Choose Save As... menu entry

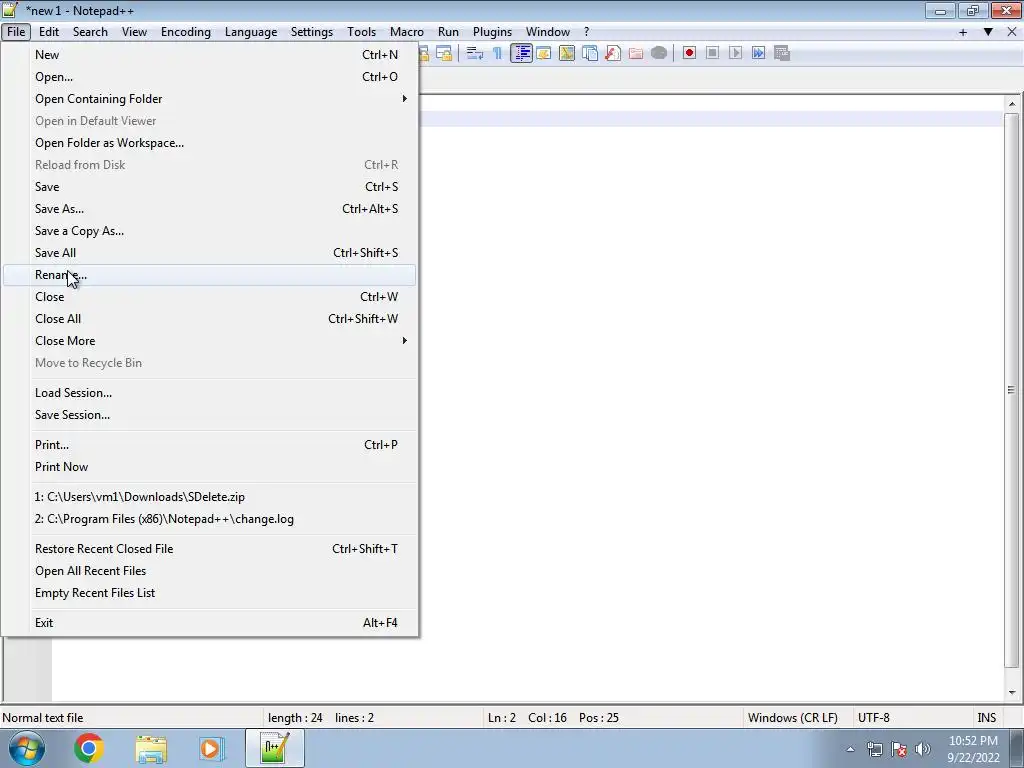coord(209,209)
